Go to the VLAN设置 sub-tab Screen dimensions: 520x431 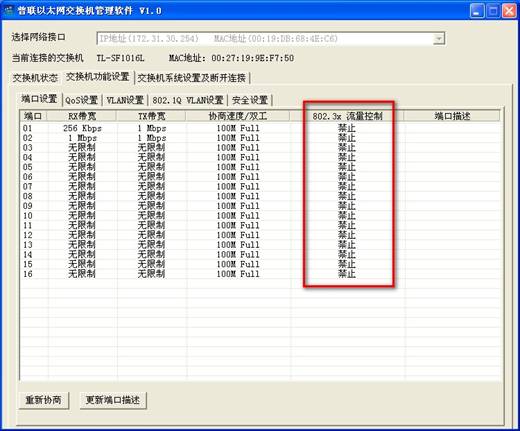point(125,100)
